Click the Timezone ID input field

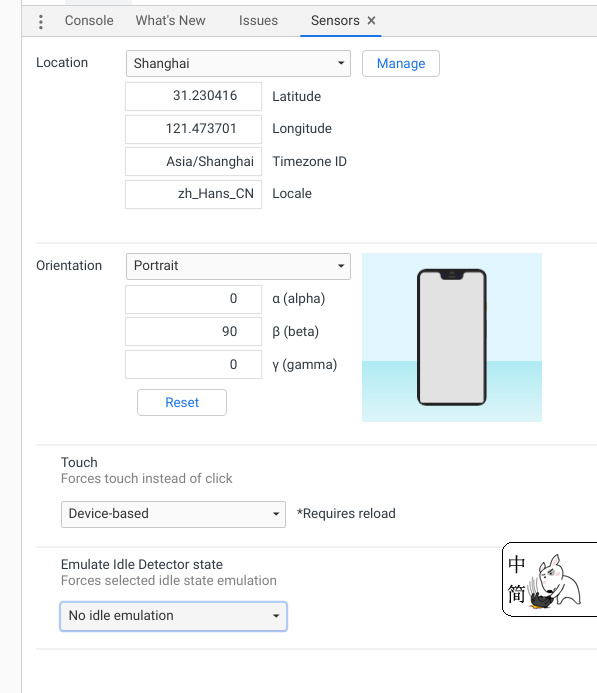click(x=193, y=162)
